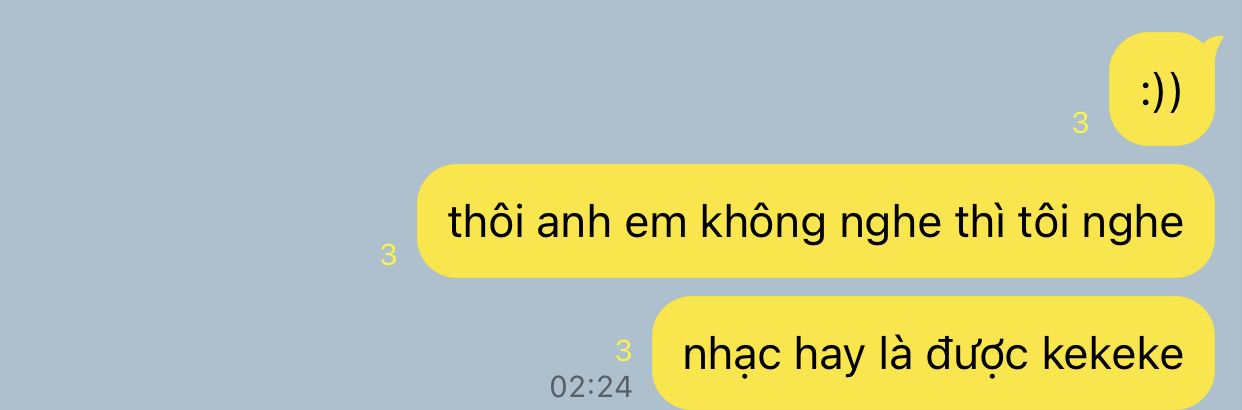Click the read count next to "thôi anh em" message
1242x410 pixels.
pyautogui.click(x=389, y=255)
